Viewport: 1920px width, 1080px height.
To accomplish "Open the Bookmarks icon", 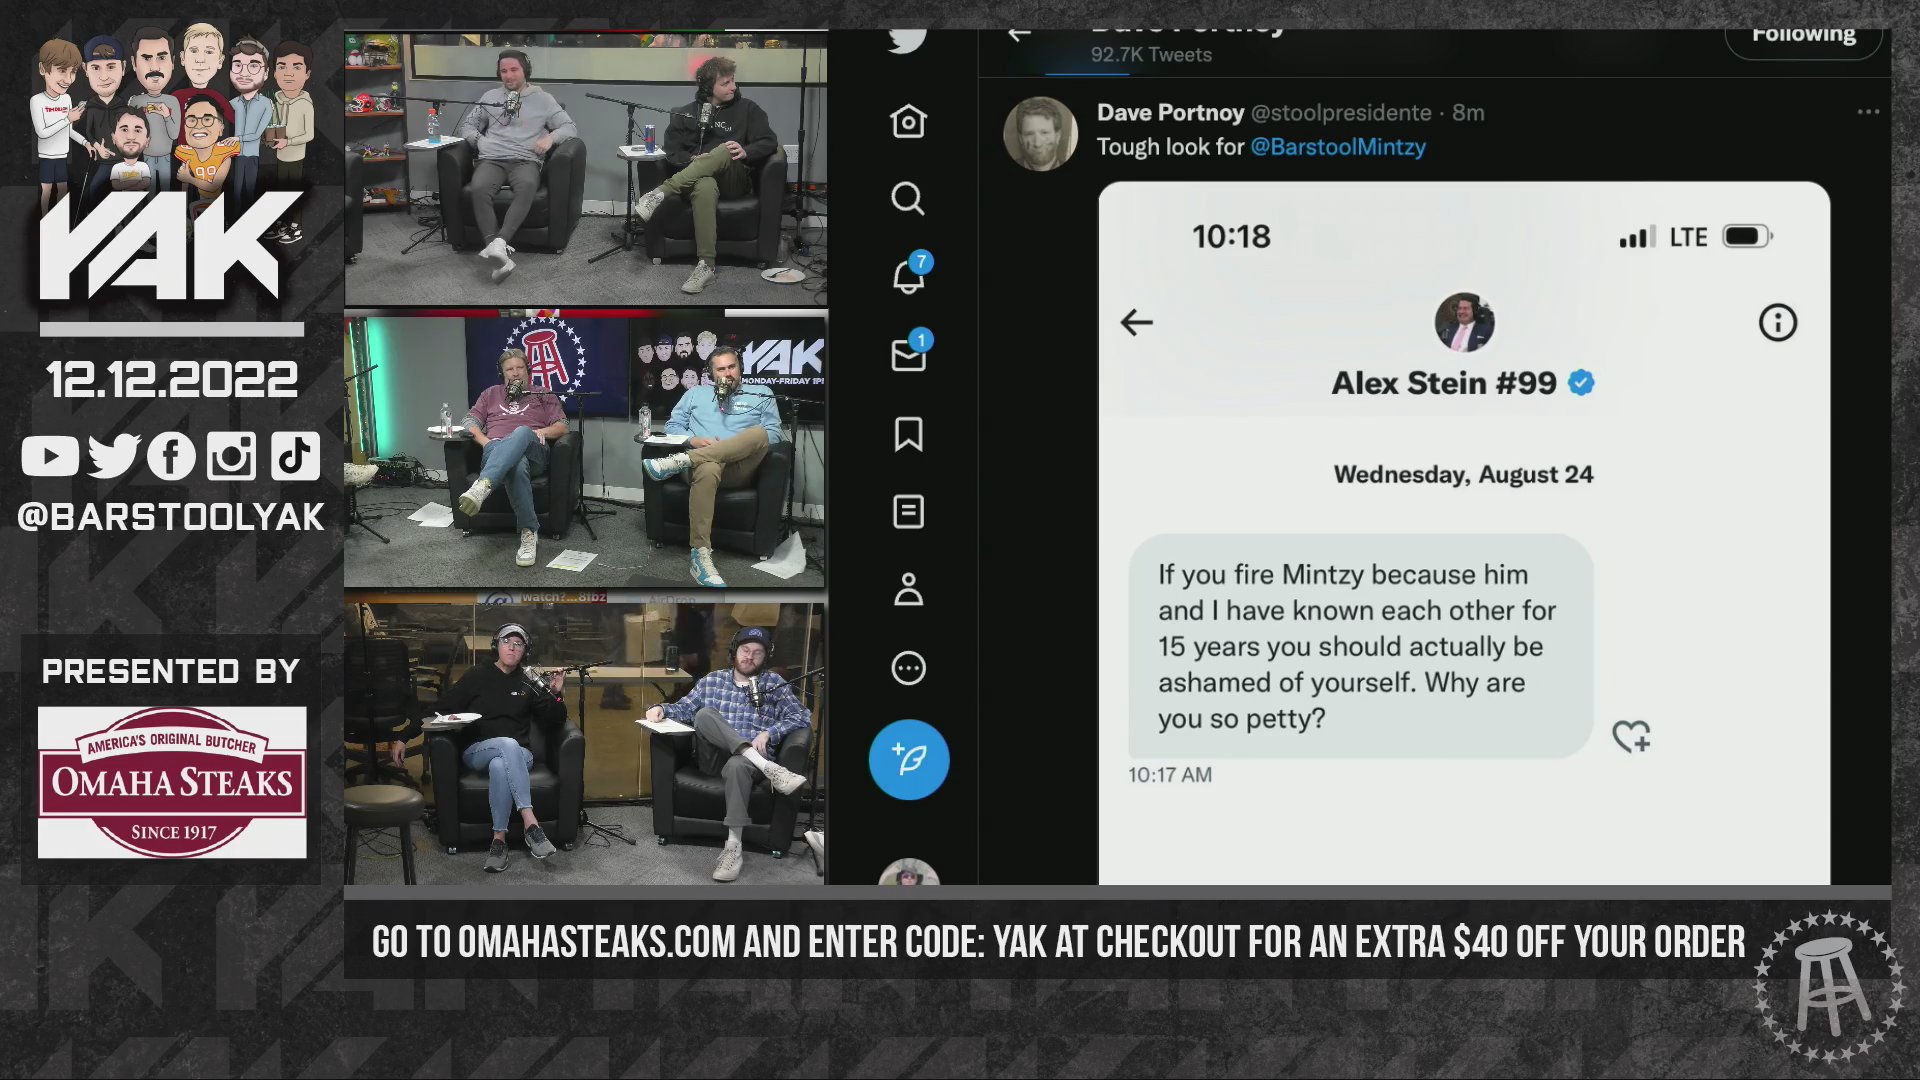I will [908, 434].
